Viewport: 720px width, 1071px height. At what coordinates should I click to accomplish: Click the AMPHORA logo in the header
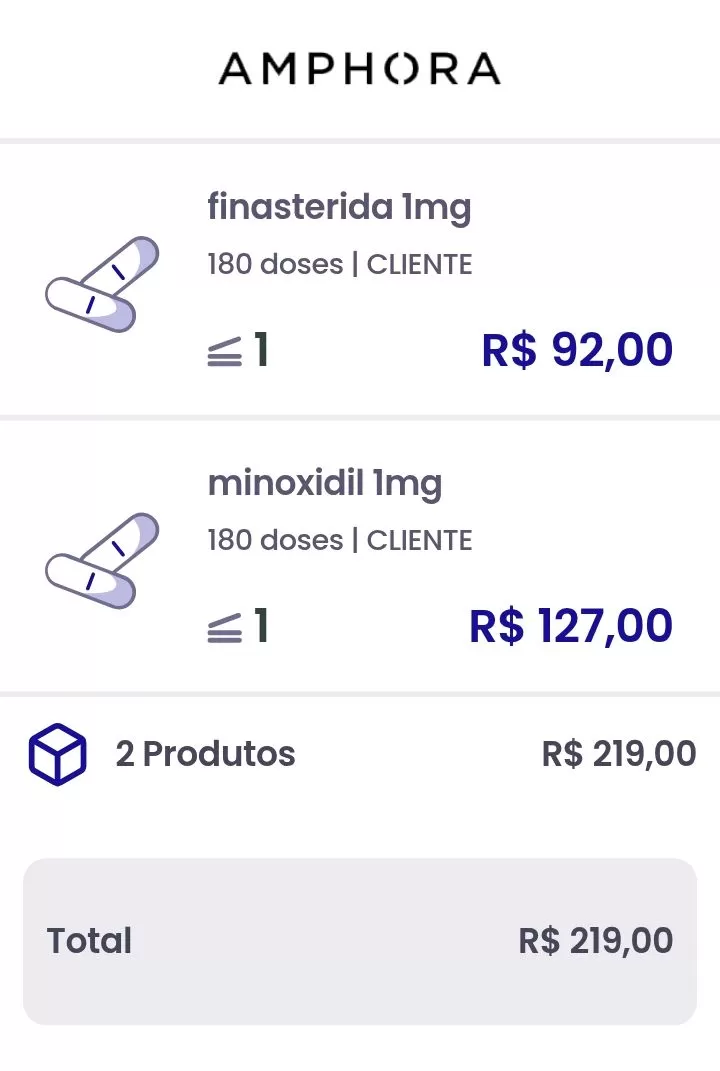359,69
